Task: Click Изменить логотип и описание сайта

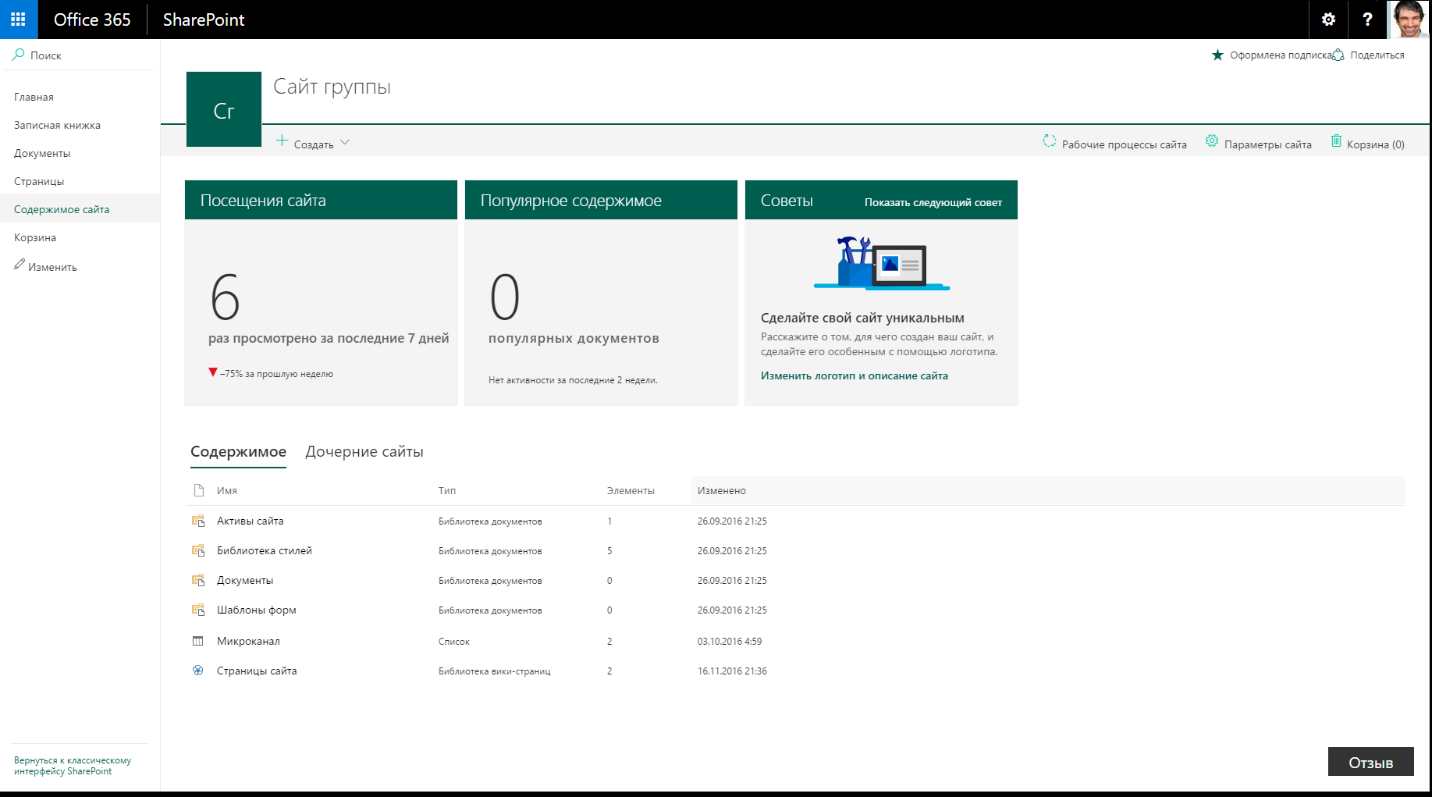Action: (x=854, y=376)
